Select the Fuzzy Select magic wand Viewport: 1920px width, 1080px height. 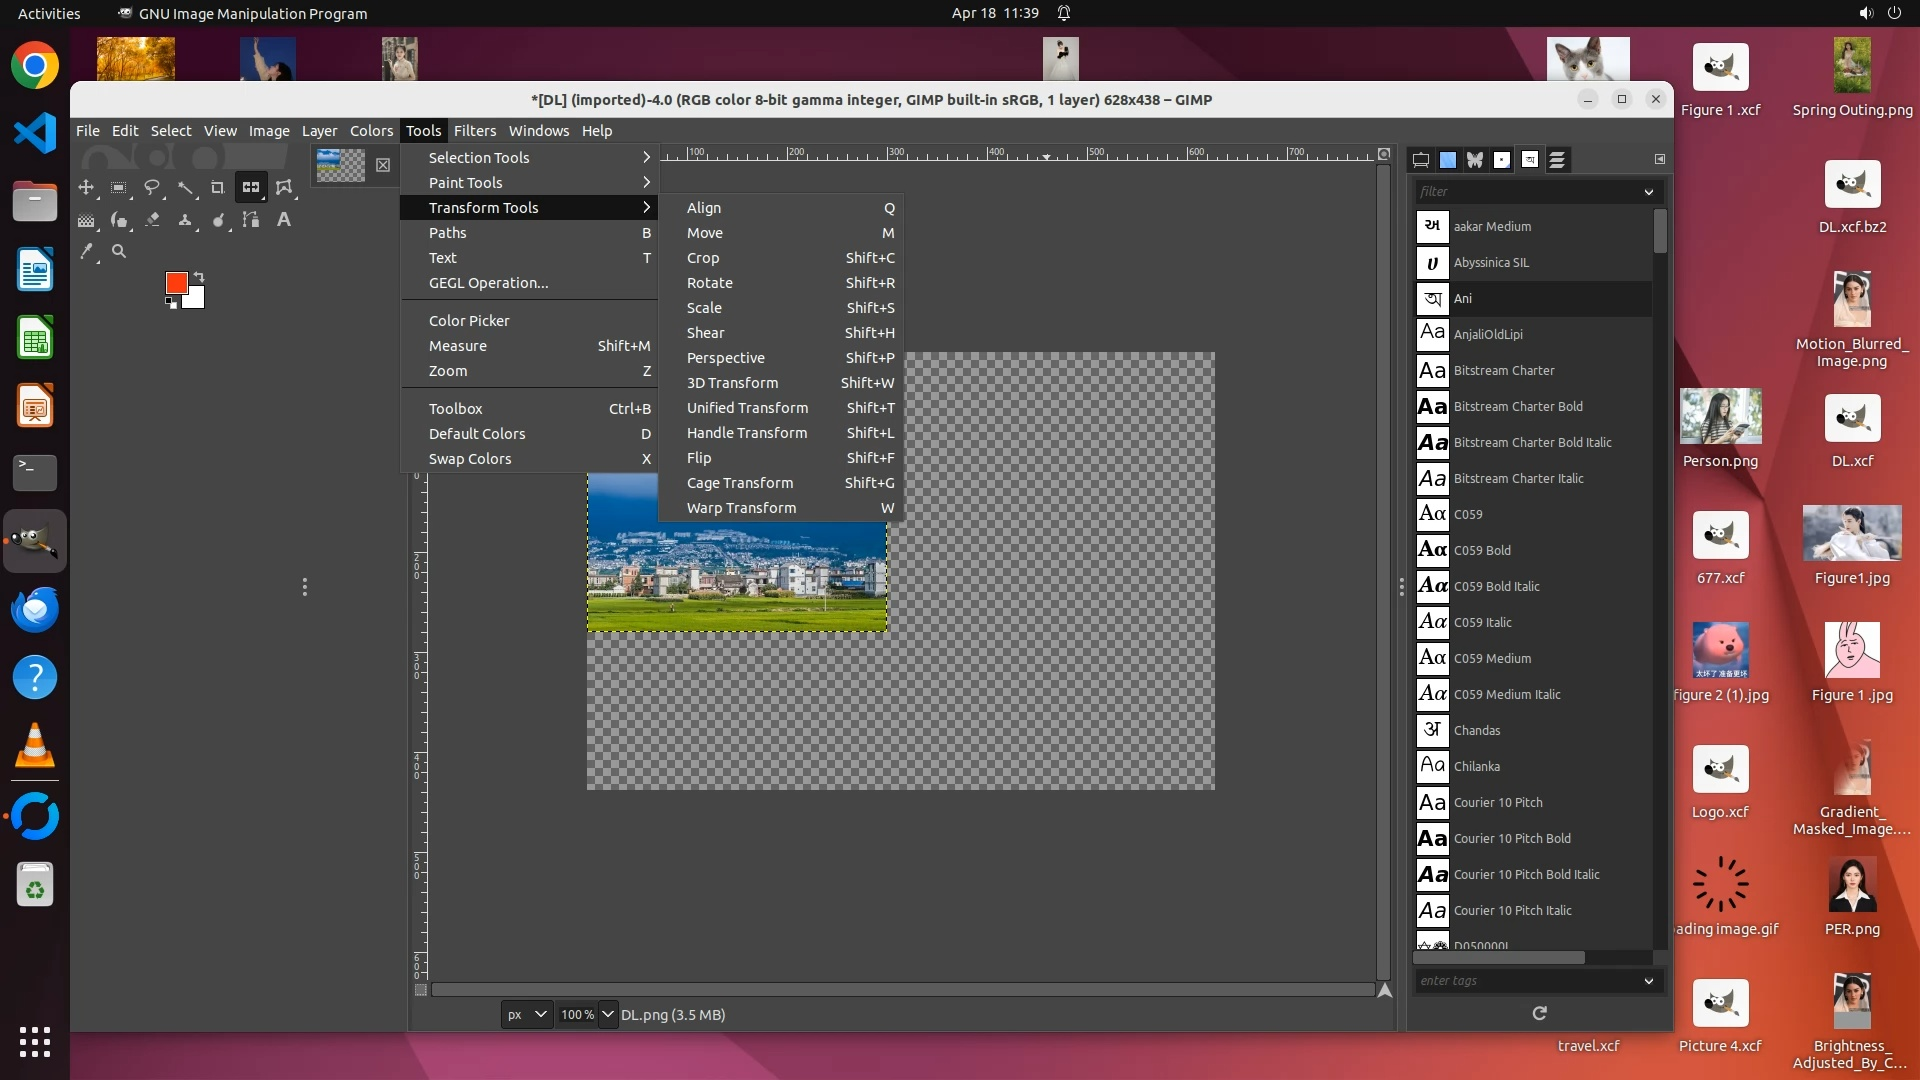pos(185,187)
